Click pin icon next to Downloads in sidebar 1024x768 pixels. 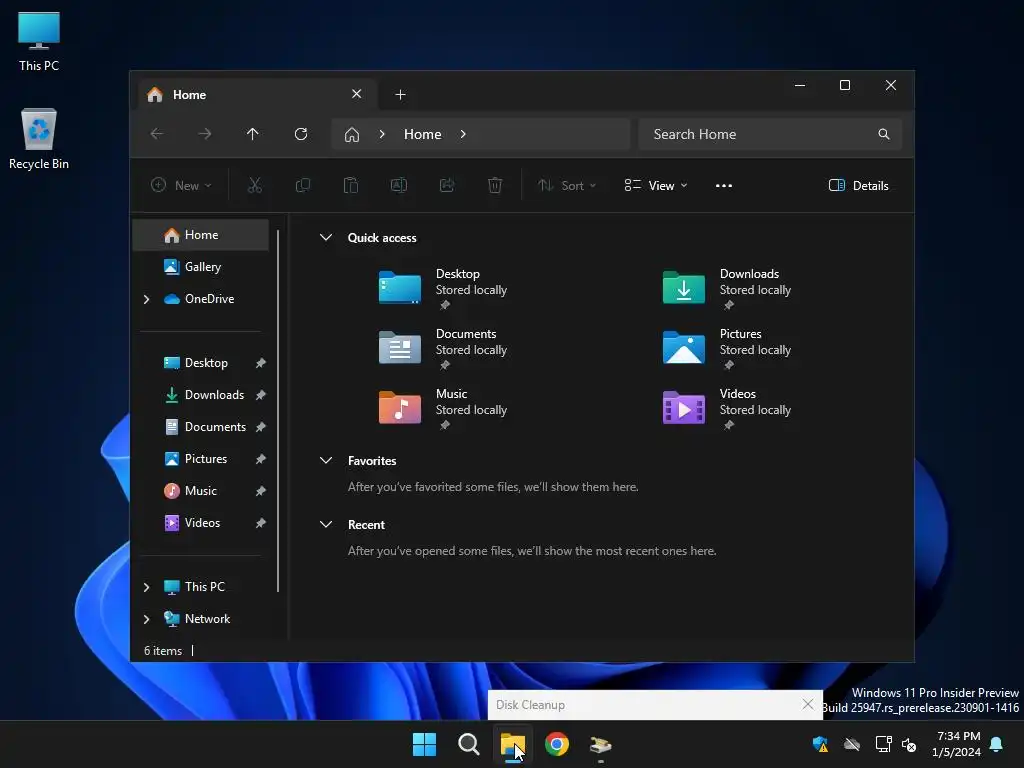[261, 395]
